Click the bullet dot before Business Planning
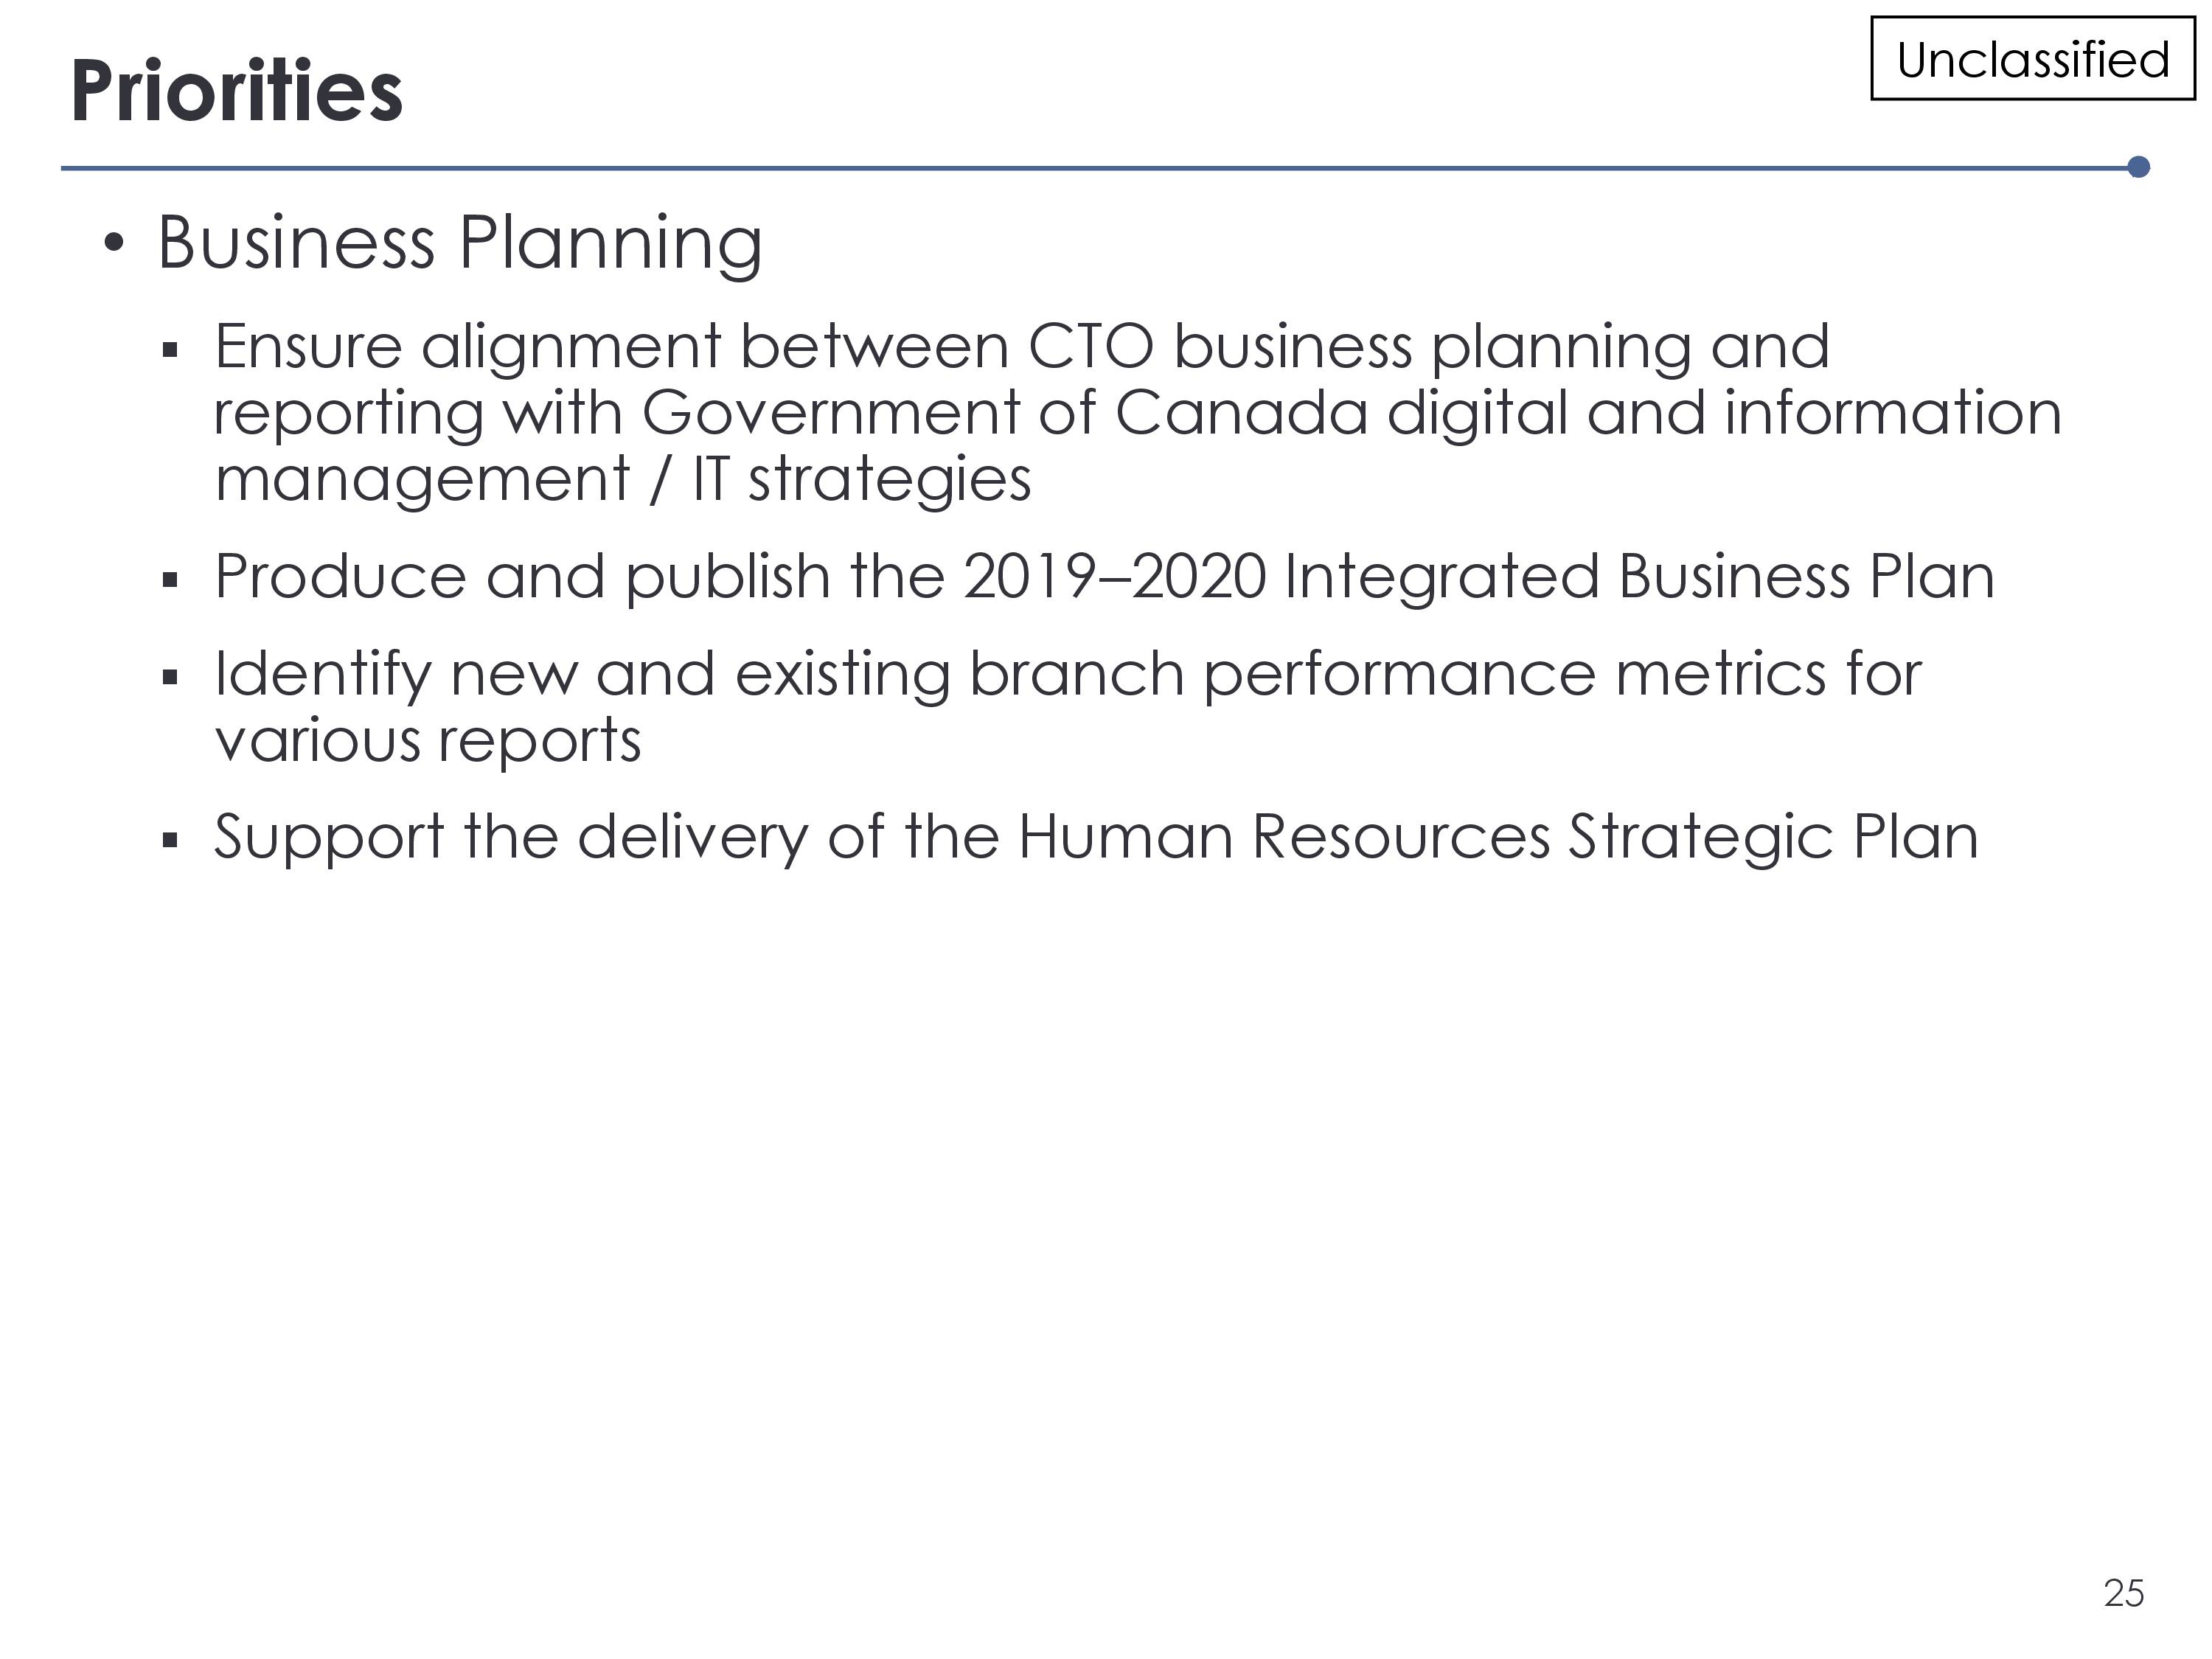The width and height of the screenshot is (2212, 1659). click(114, 242)
